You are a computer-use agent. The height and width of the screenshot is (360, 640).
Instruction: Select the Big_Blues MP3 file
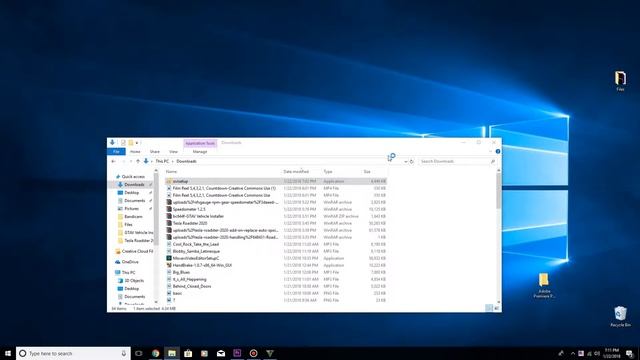181,272
